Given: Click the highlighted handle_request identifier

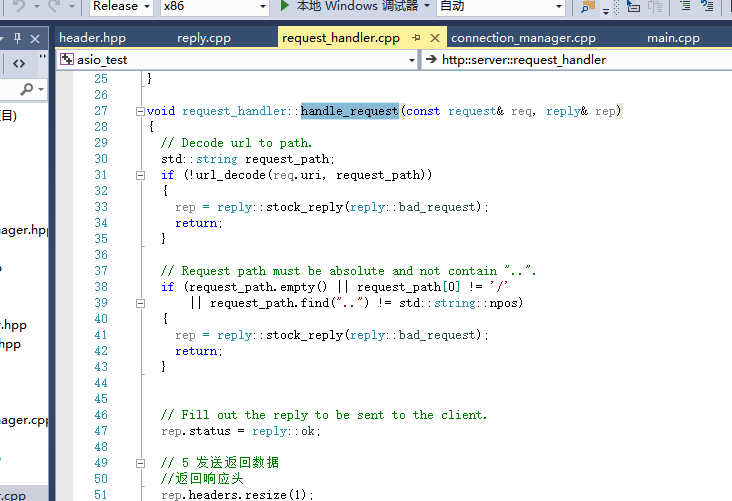Looking at the screenshot, I should click(x=350, y=111).
